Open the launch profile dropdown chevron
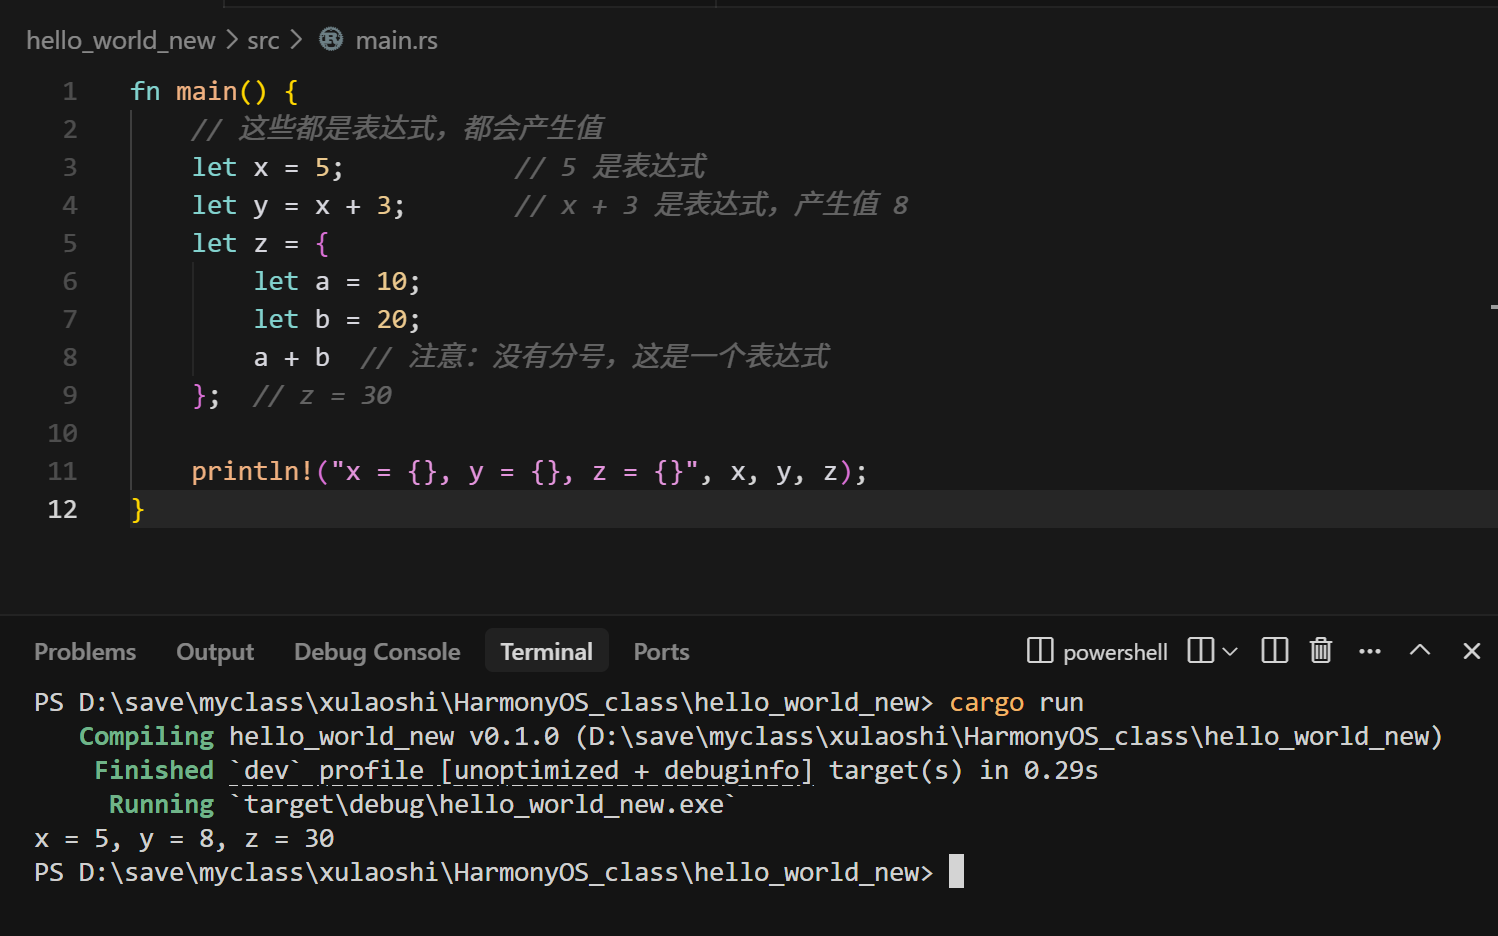 point(1230,651)
